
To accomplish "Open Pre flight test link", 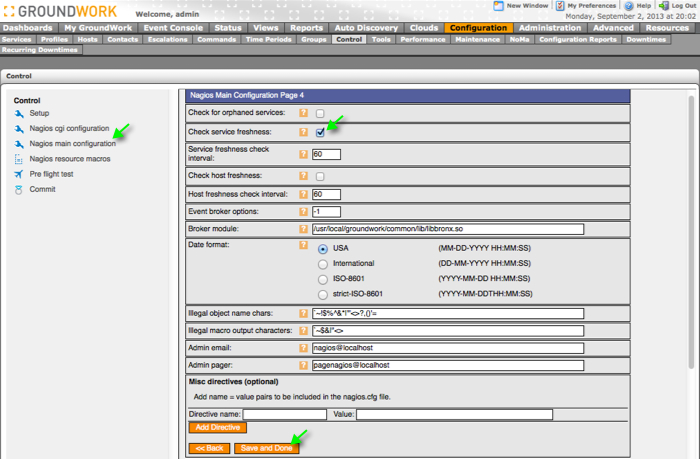I will pyautogui.click(x=51, y=174).
